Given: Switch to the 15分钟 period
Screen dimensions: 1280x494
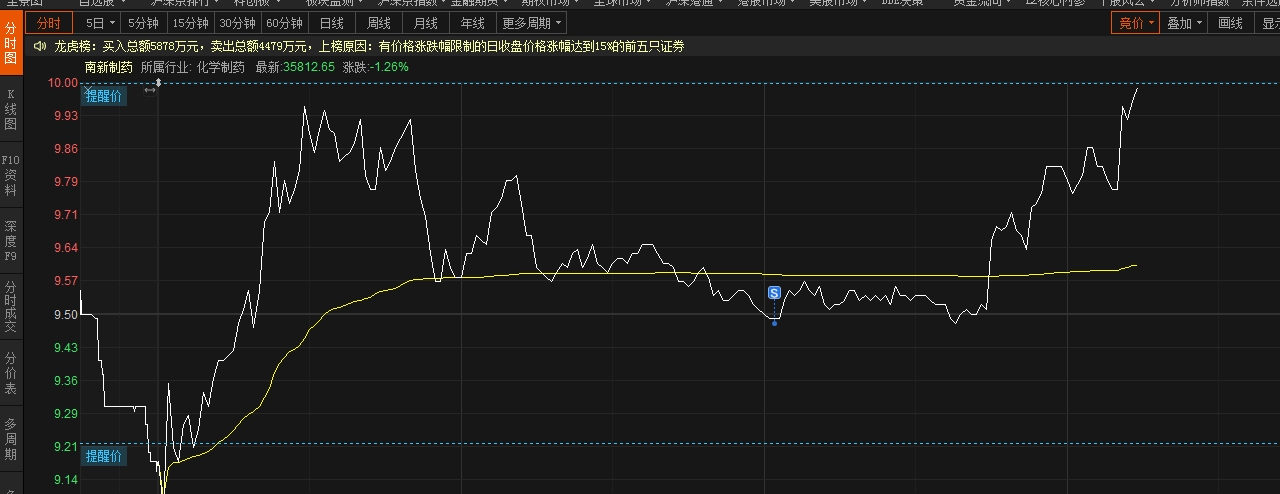Looking at the screenshot, I should pos(190,22).
